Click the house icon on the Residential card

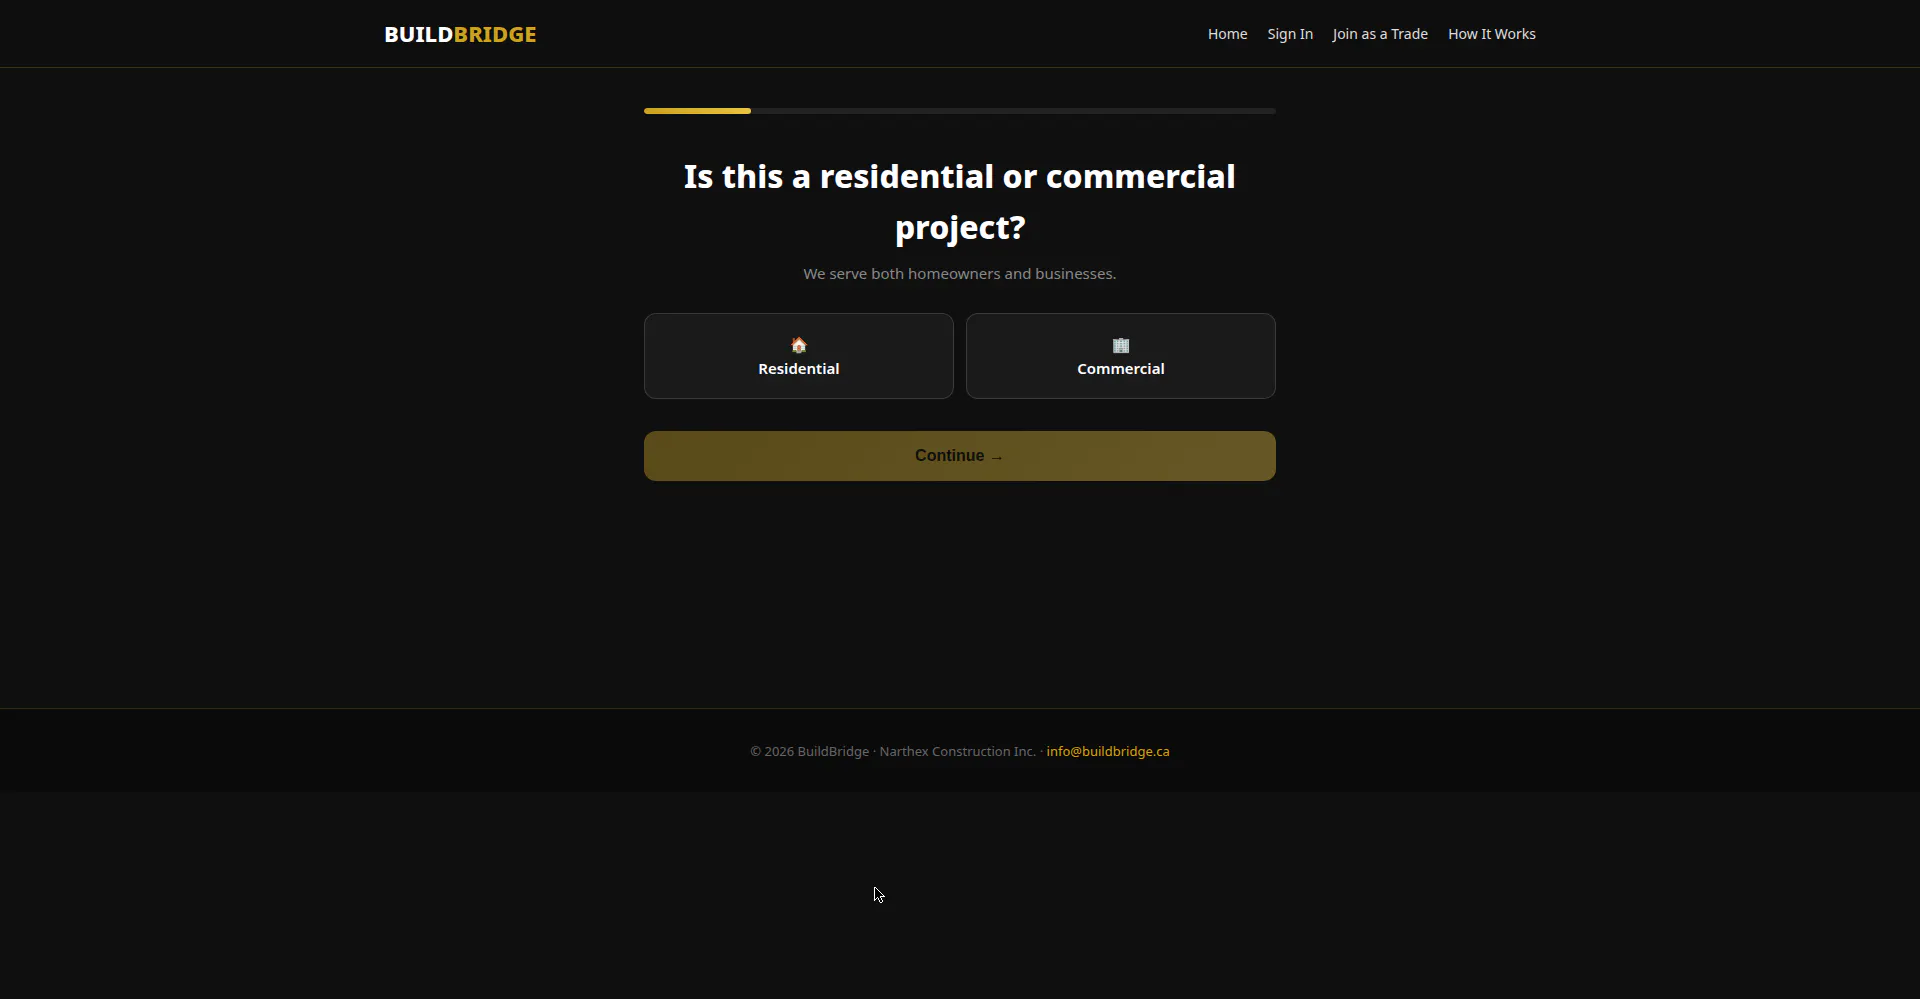799,345
